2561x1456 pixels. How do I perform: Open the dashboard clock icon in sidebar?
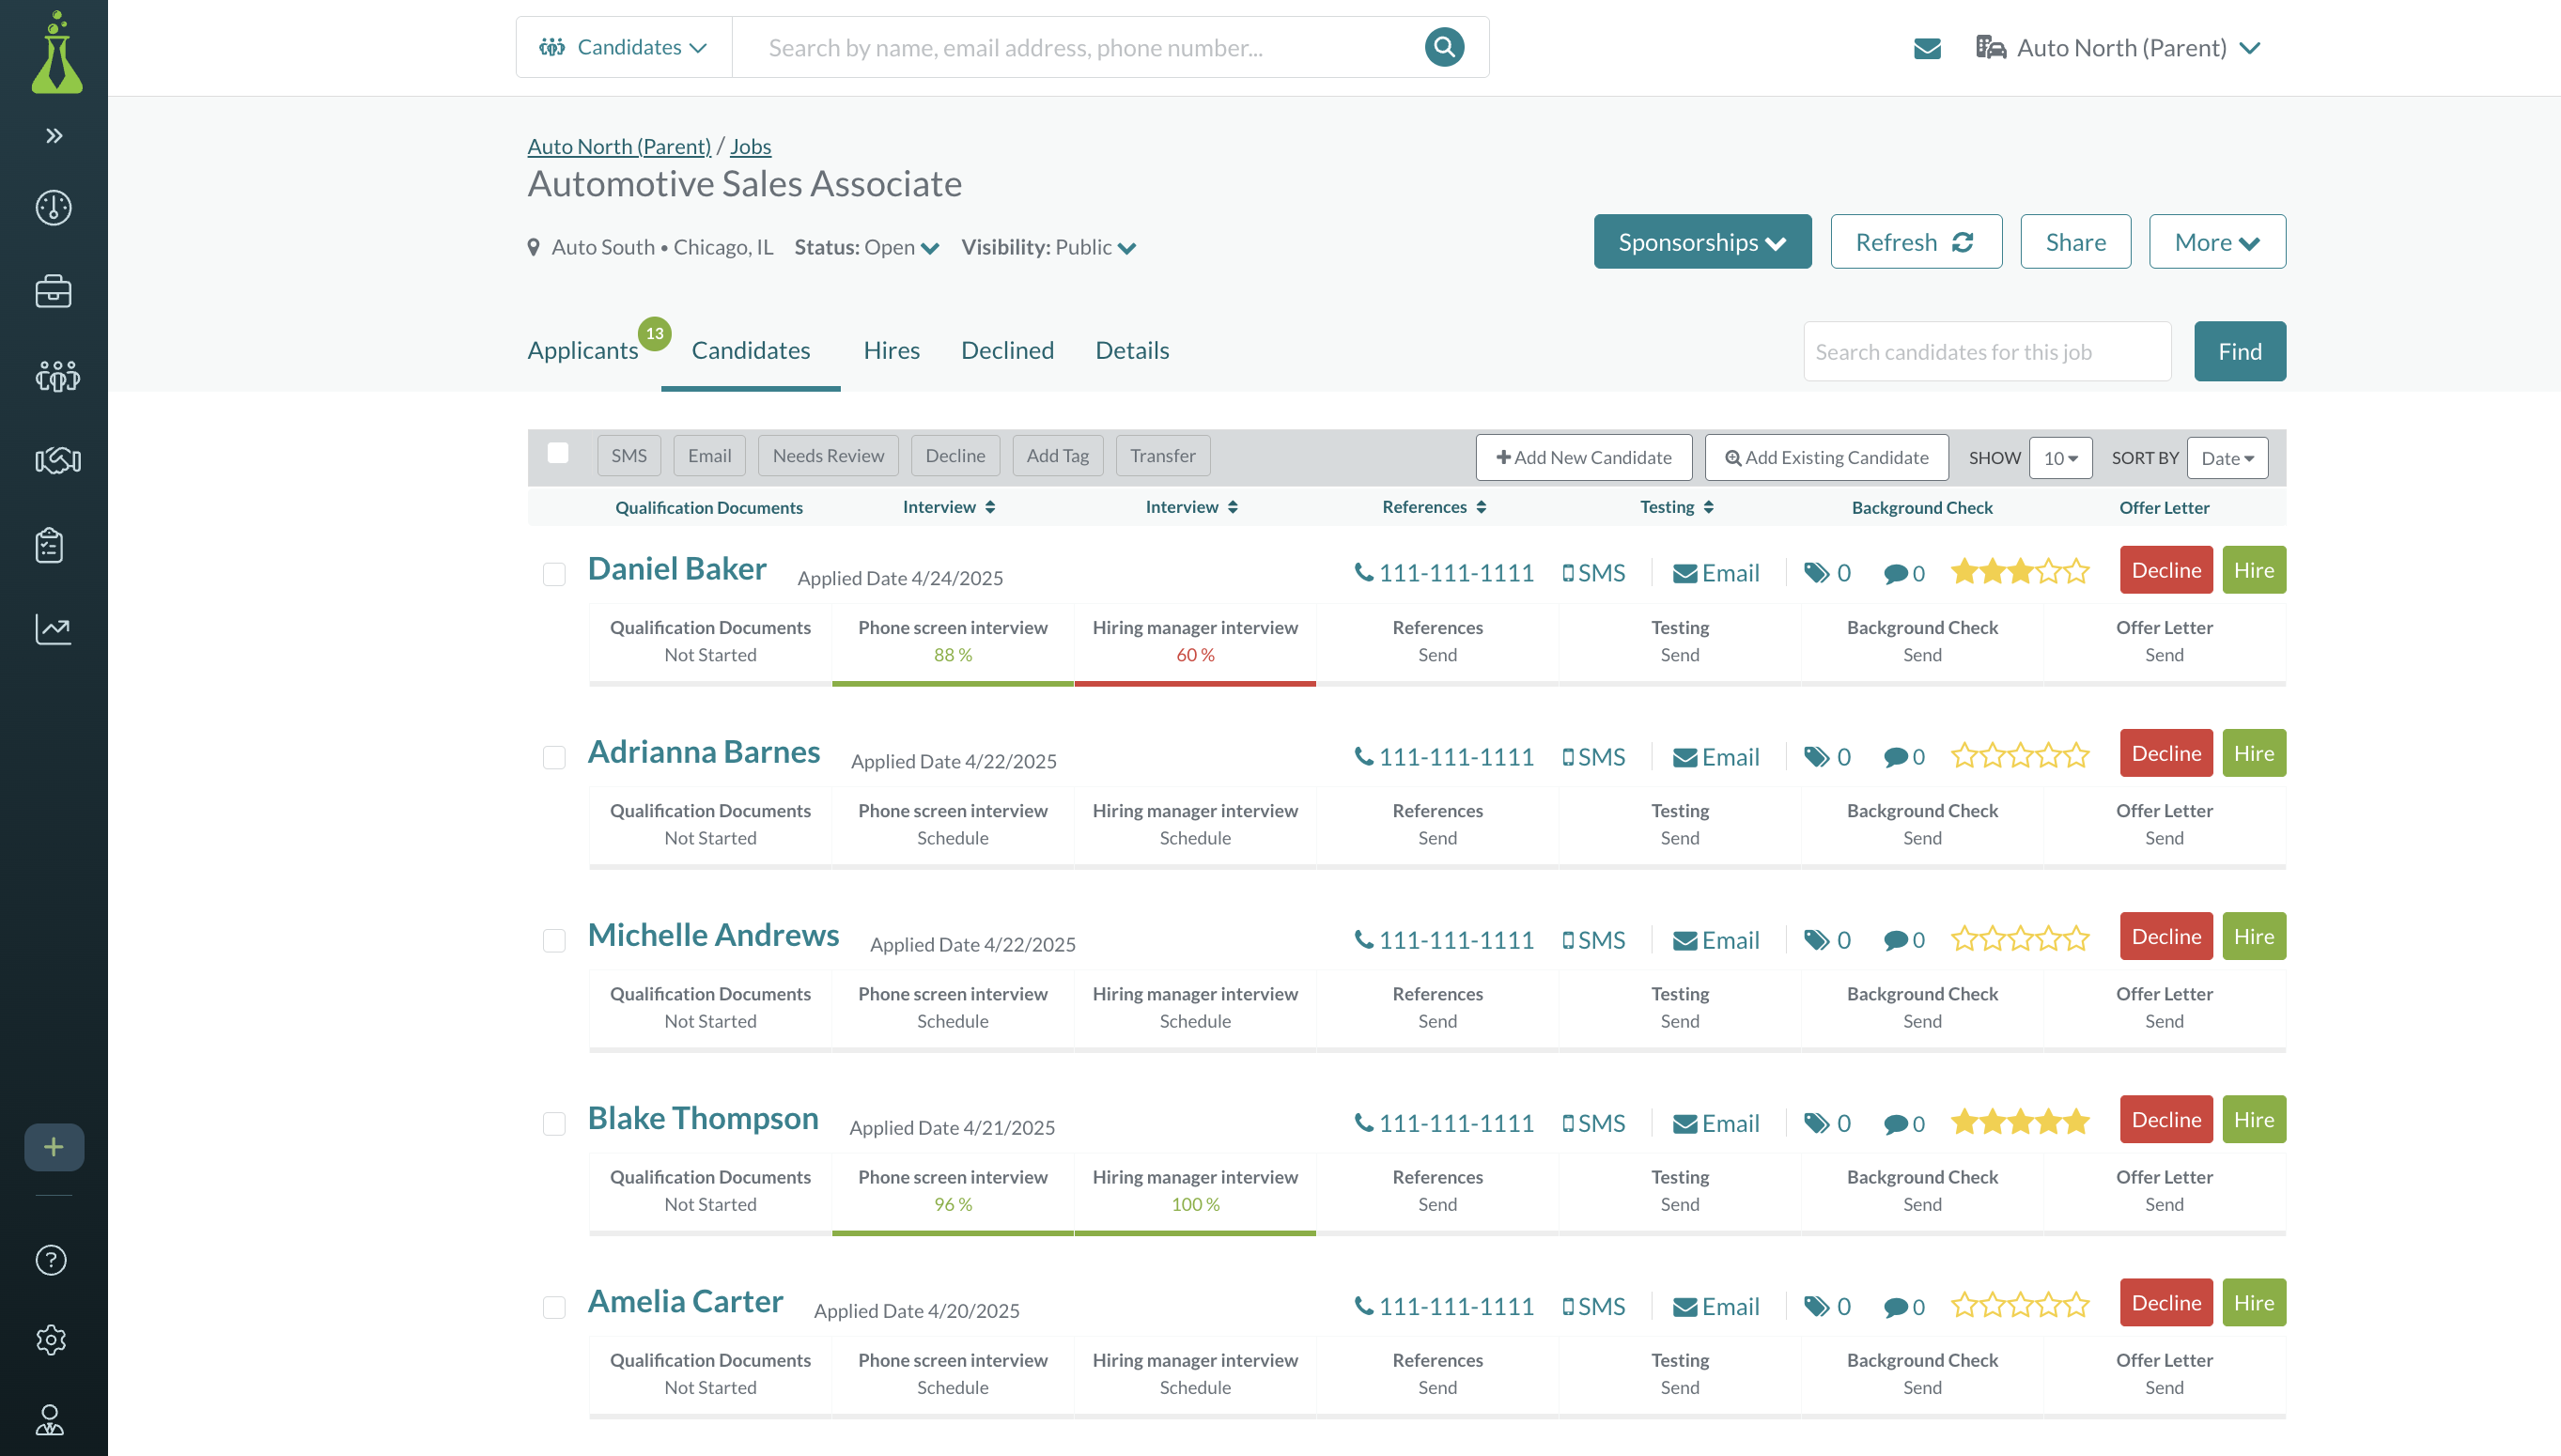click(53, 208)
